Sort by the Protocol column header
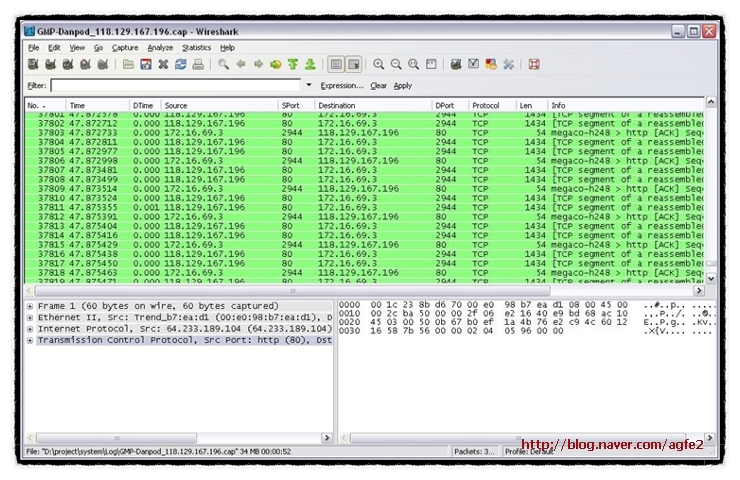This screenshot has width=740, height=480. 492,106
